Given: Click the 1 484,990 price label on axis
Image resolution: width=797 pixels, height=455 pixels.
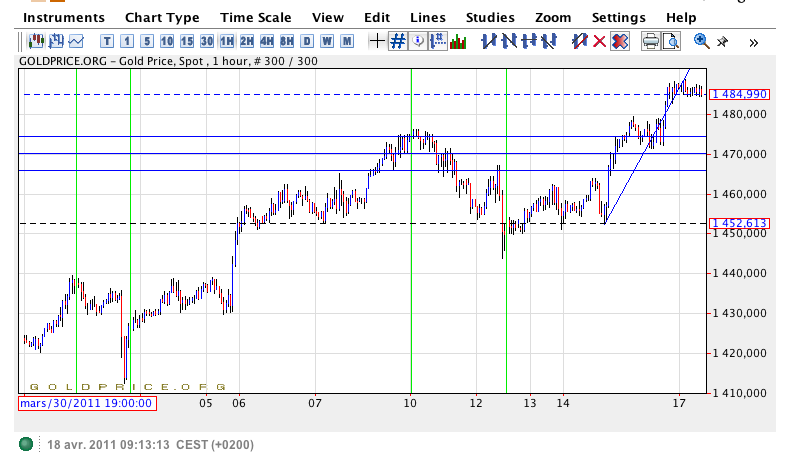Looking at the screenshot, I should point(738,94).
